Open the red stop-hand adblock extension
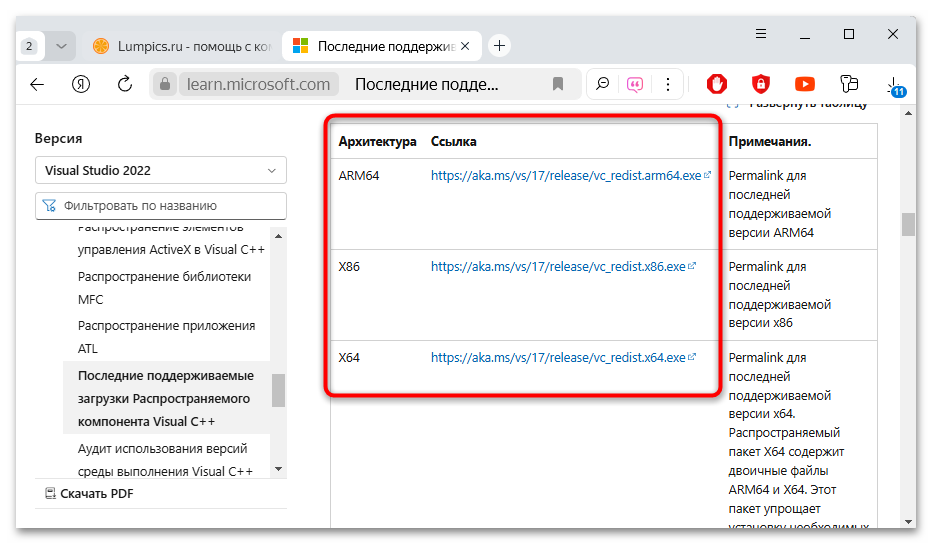The height and width of the screenshot is (544, 932). click(x=717, y=84)
